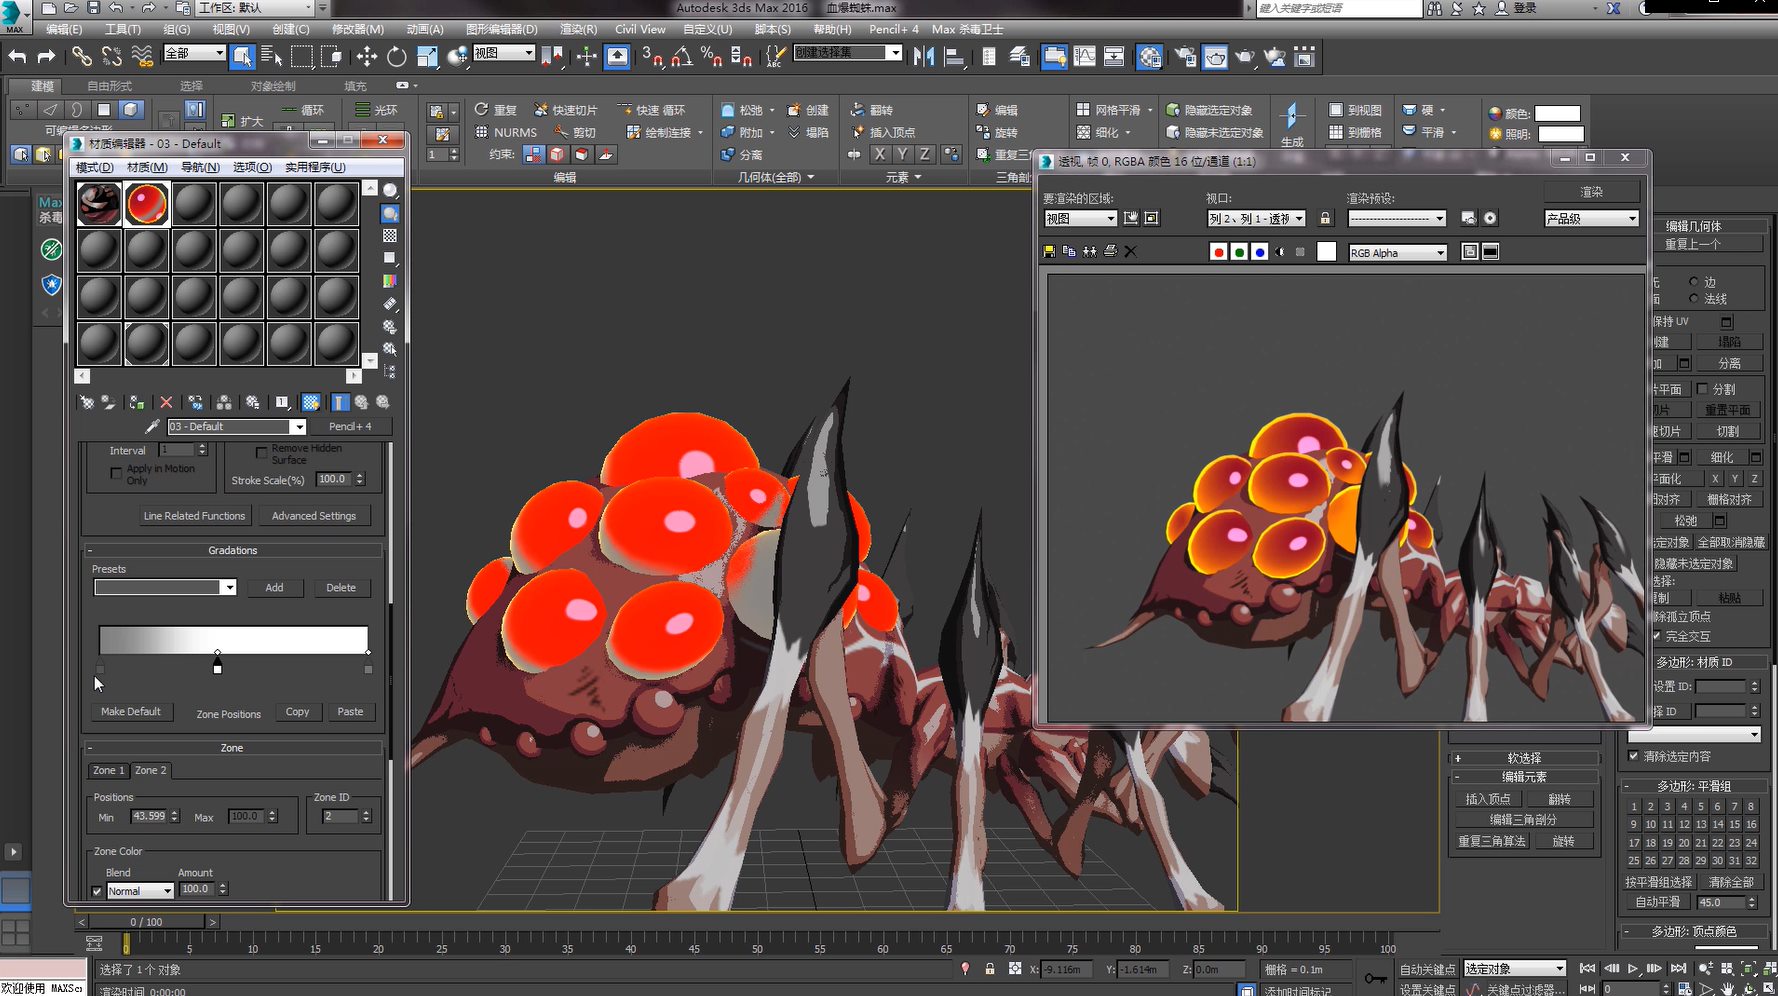
Task: Choose the Select and Rotate tool
Action: point(397,57)
